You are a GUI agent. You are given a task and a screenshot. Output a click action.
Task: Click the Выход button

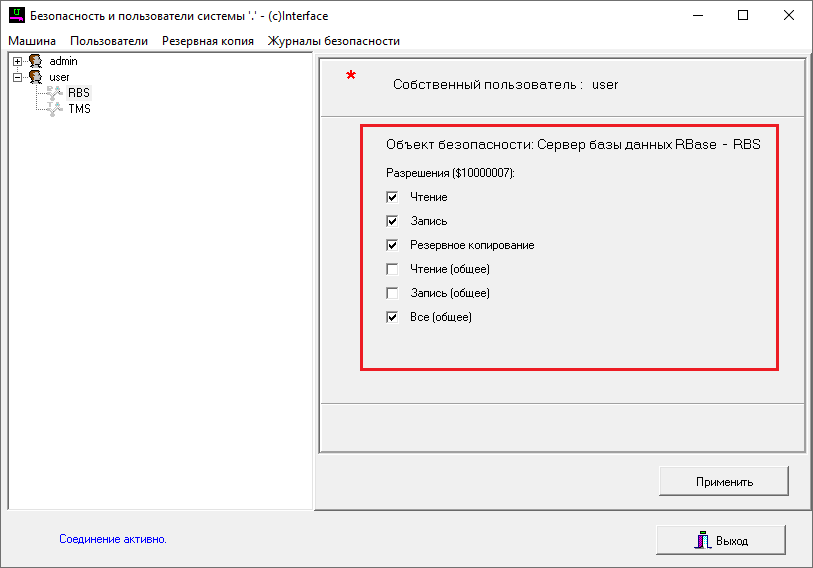click(720, 540)
